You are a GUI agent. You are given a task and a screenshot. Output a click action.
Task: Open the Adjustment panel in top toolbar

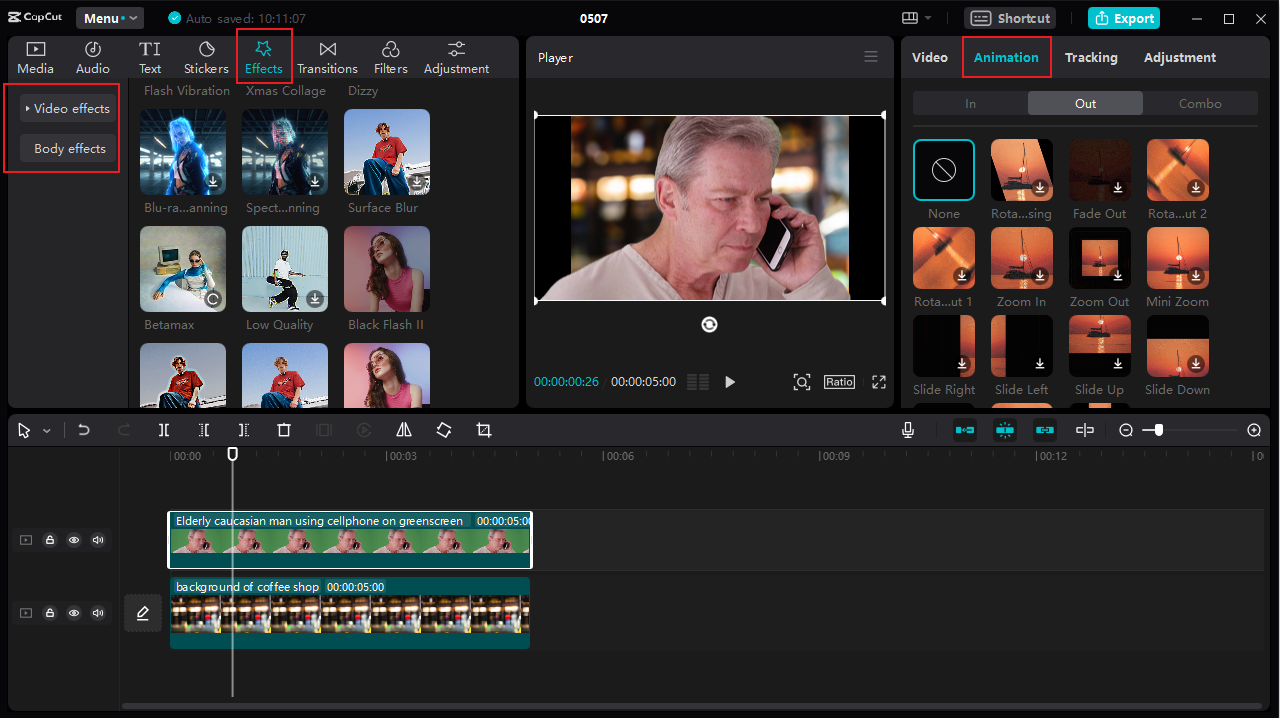pos(456,58)
